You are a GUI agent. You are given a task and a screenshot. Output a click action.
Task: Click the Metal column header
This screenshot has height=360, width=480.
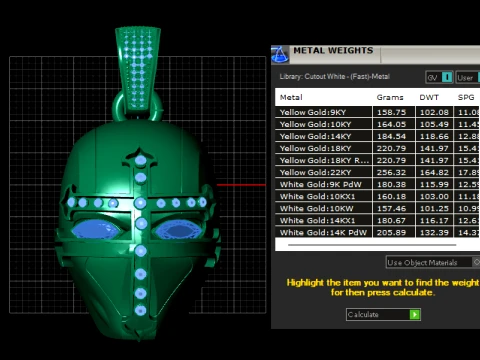pos(291,97)
